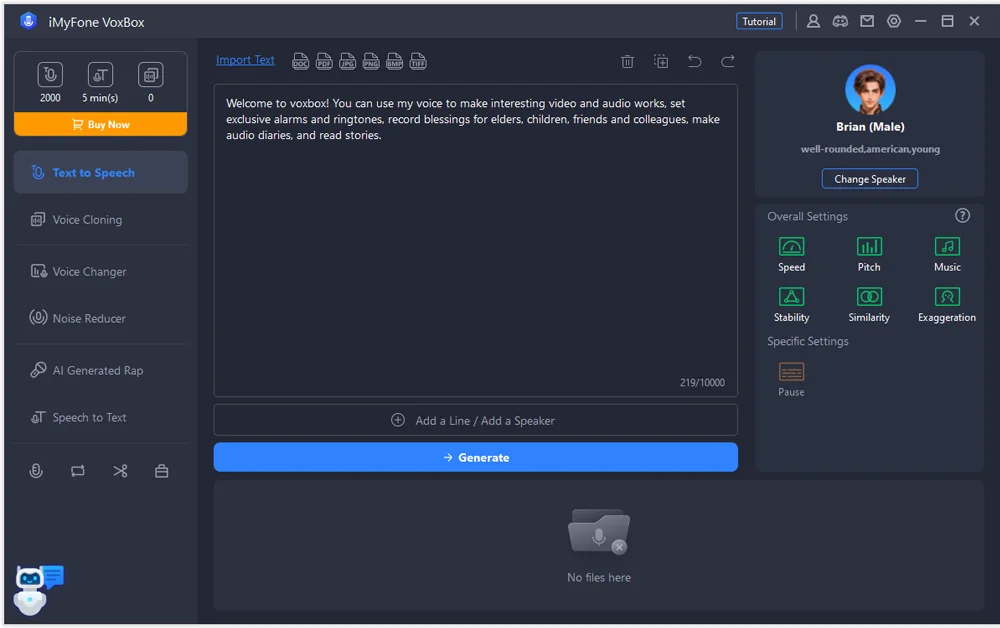Open the scissors cut tool in the sidebar
1000x628 pixels.
120,471
